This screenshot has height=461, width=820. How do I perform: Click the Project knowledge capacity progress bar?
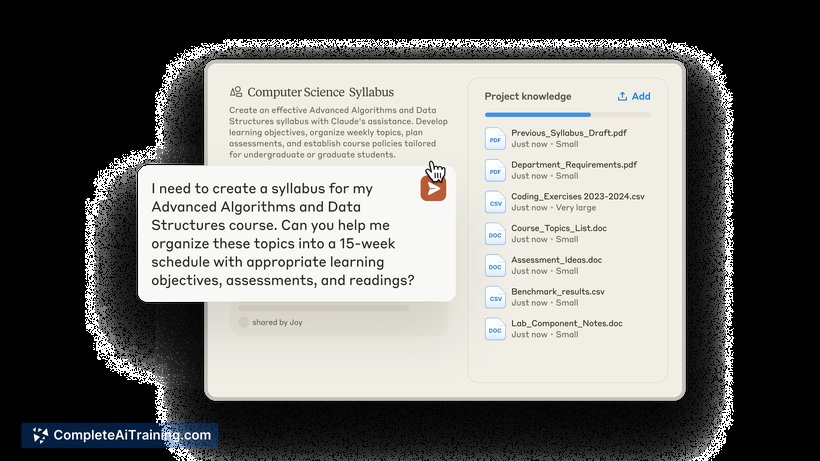pyautogui.click(x=567, y=114)
